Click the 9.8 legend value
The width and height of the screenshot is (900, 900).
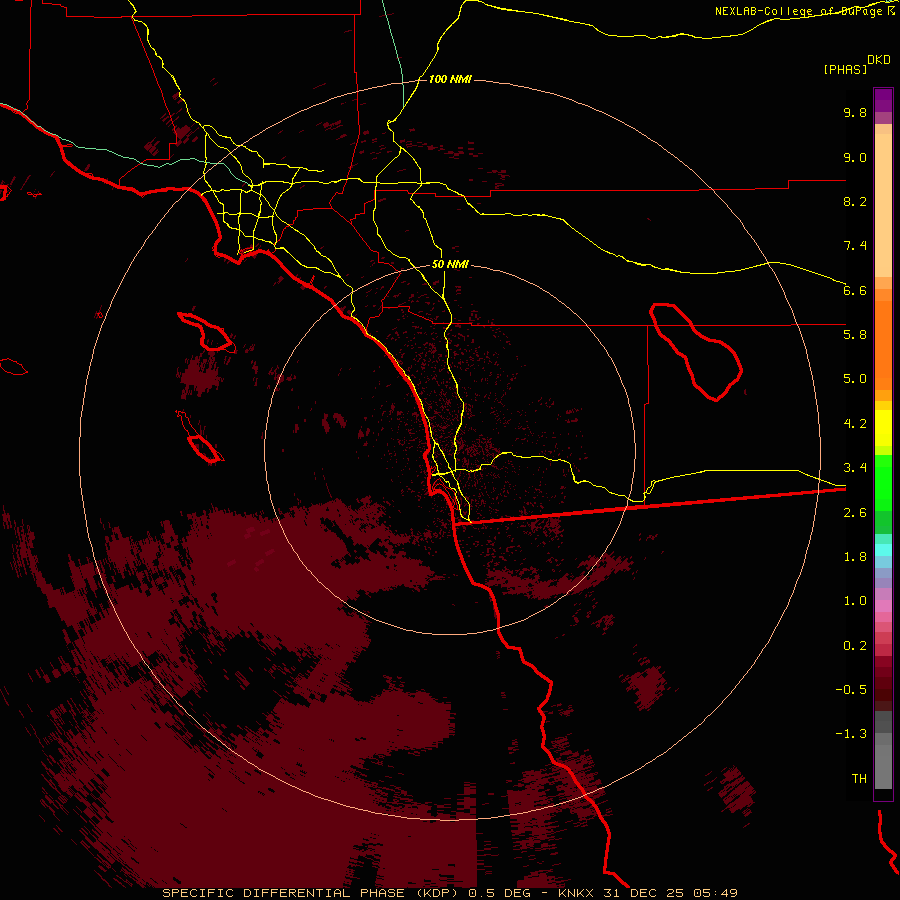pos(855,112)
